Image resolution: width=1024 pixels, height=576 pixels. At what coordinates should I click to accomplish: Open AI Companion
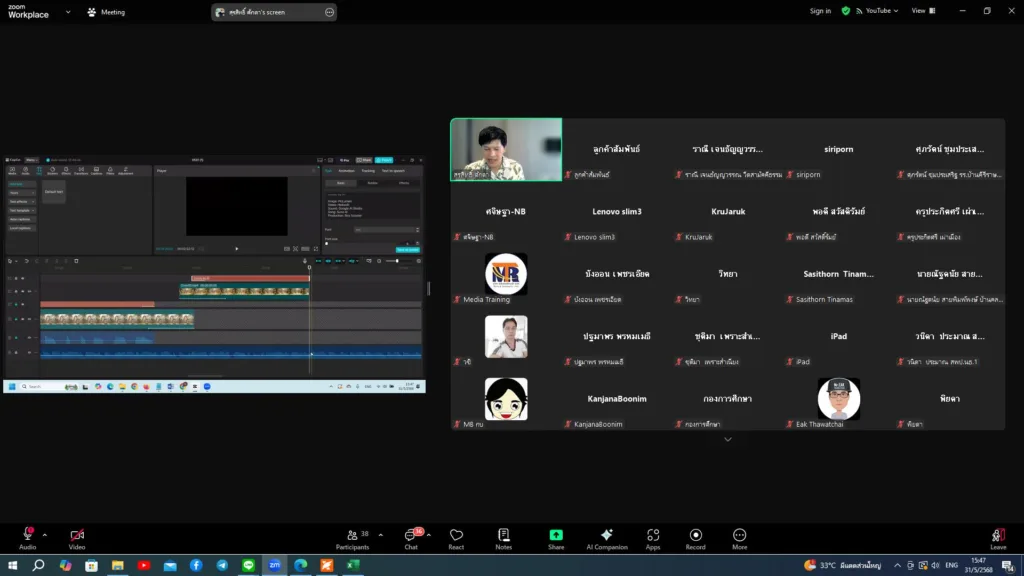coord(606,538)
